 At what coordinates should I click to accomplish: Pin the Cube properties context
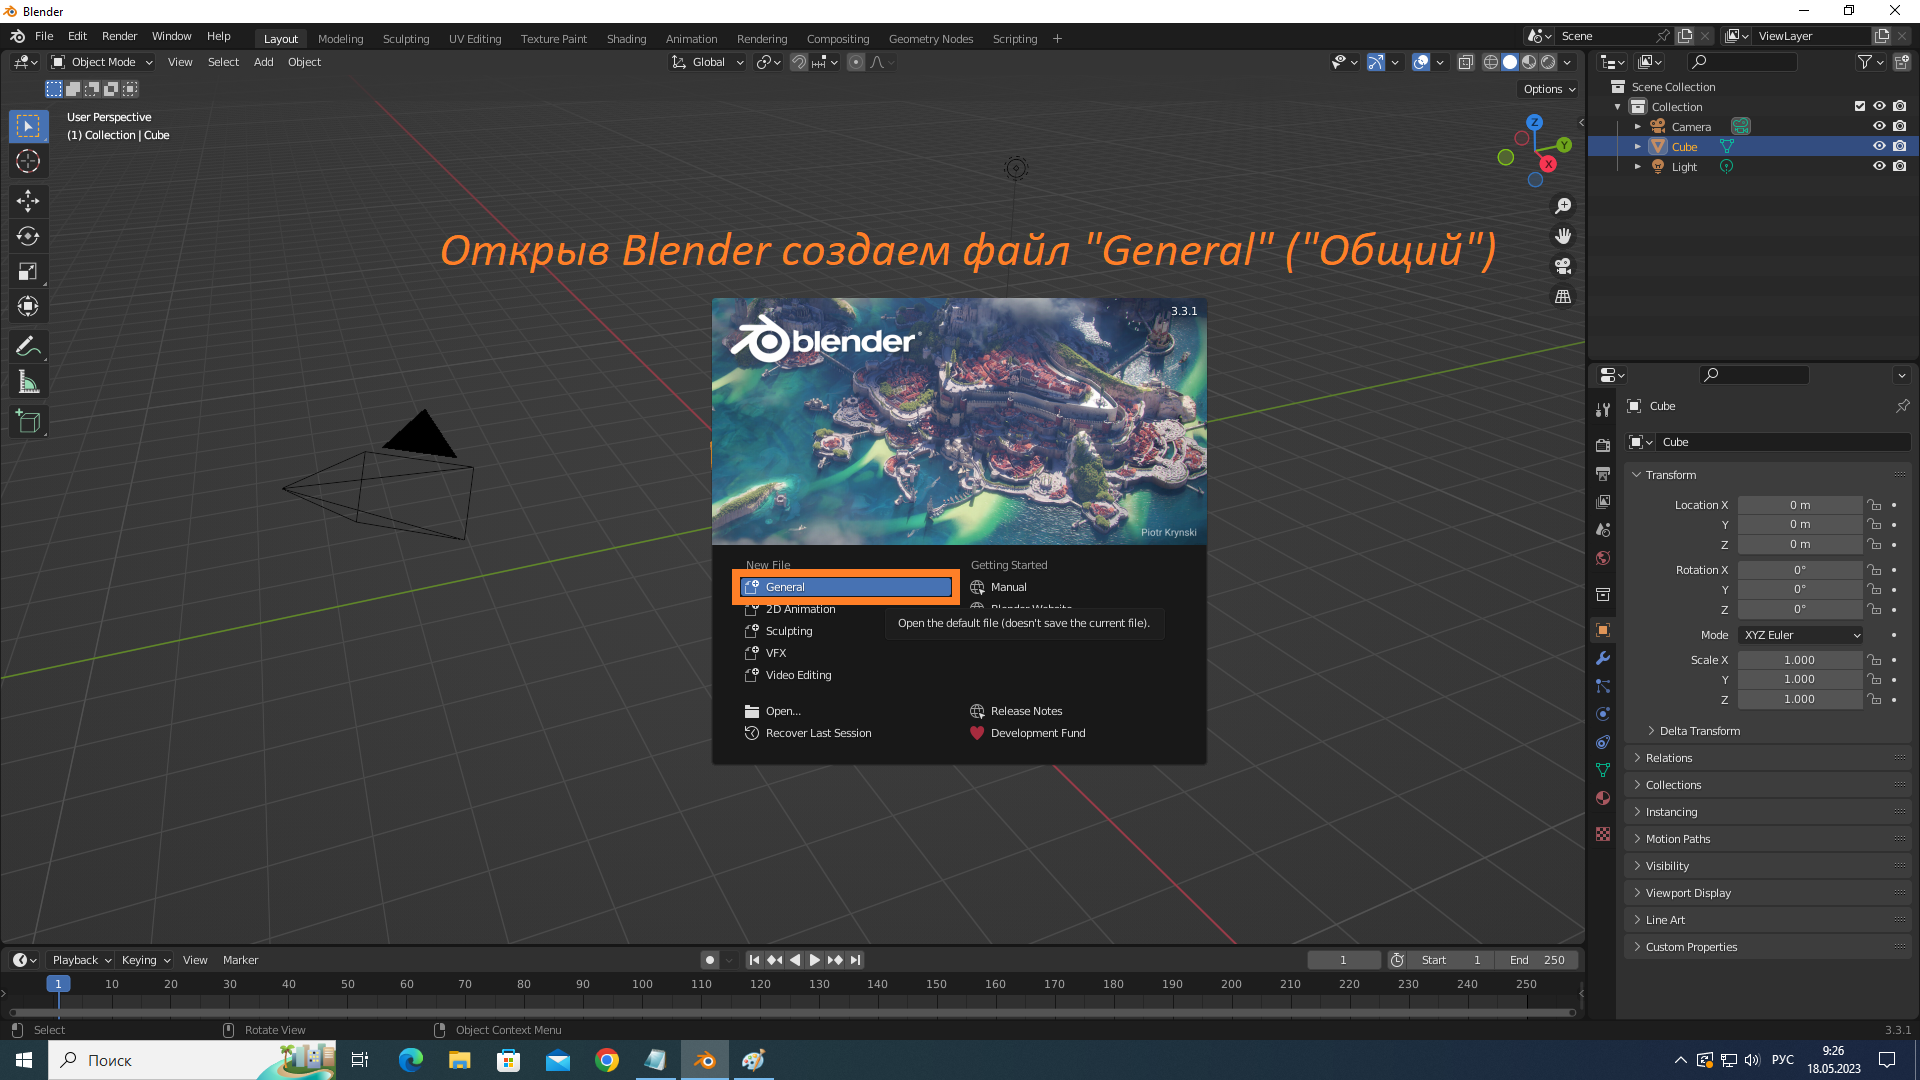[x=1902, y=406]
